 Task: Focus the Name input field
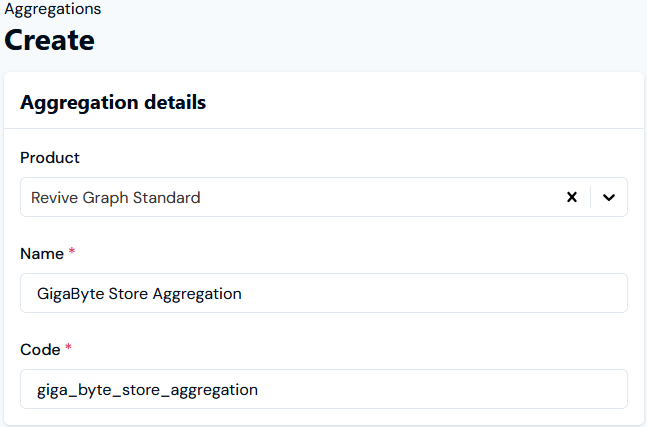(x=323, y=293)
